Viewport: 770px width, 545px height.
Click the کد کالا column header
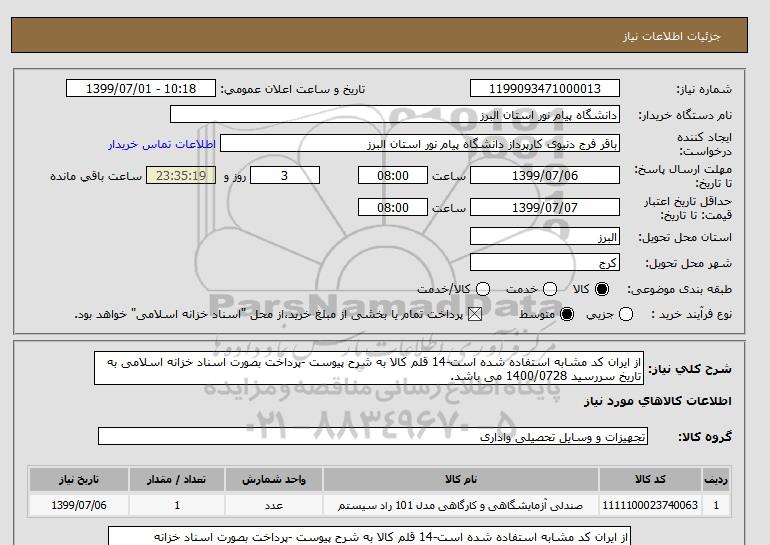pos(650,479)
